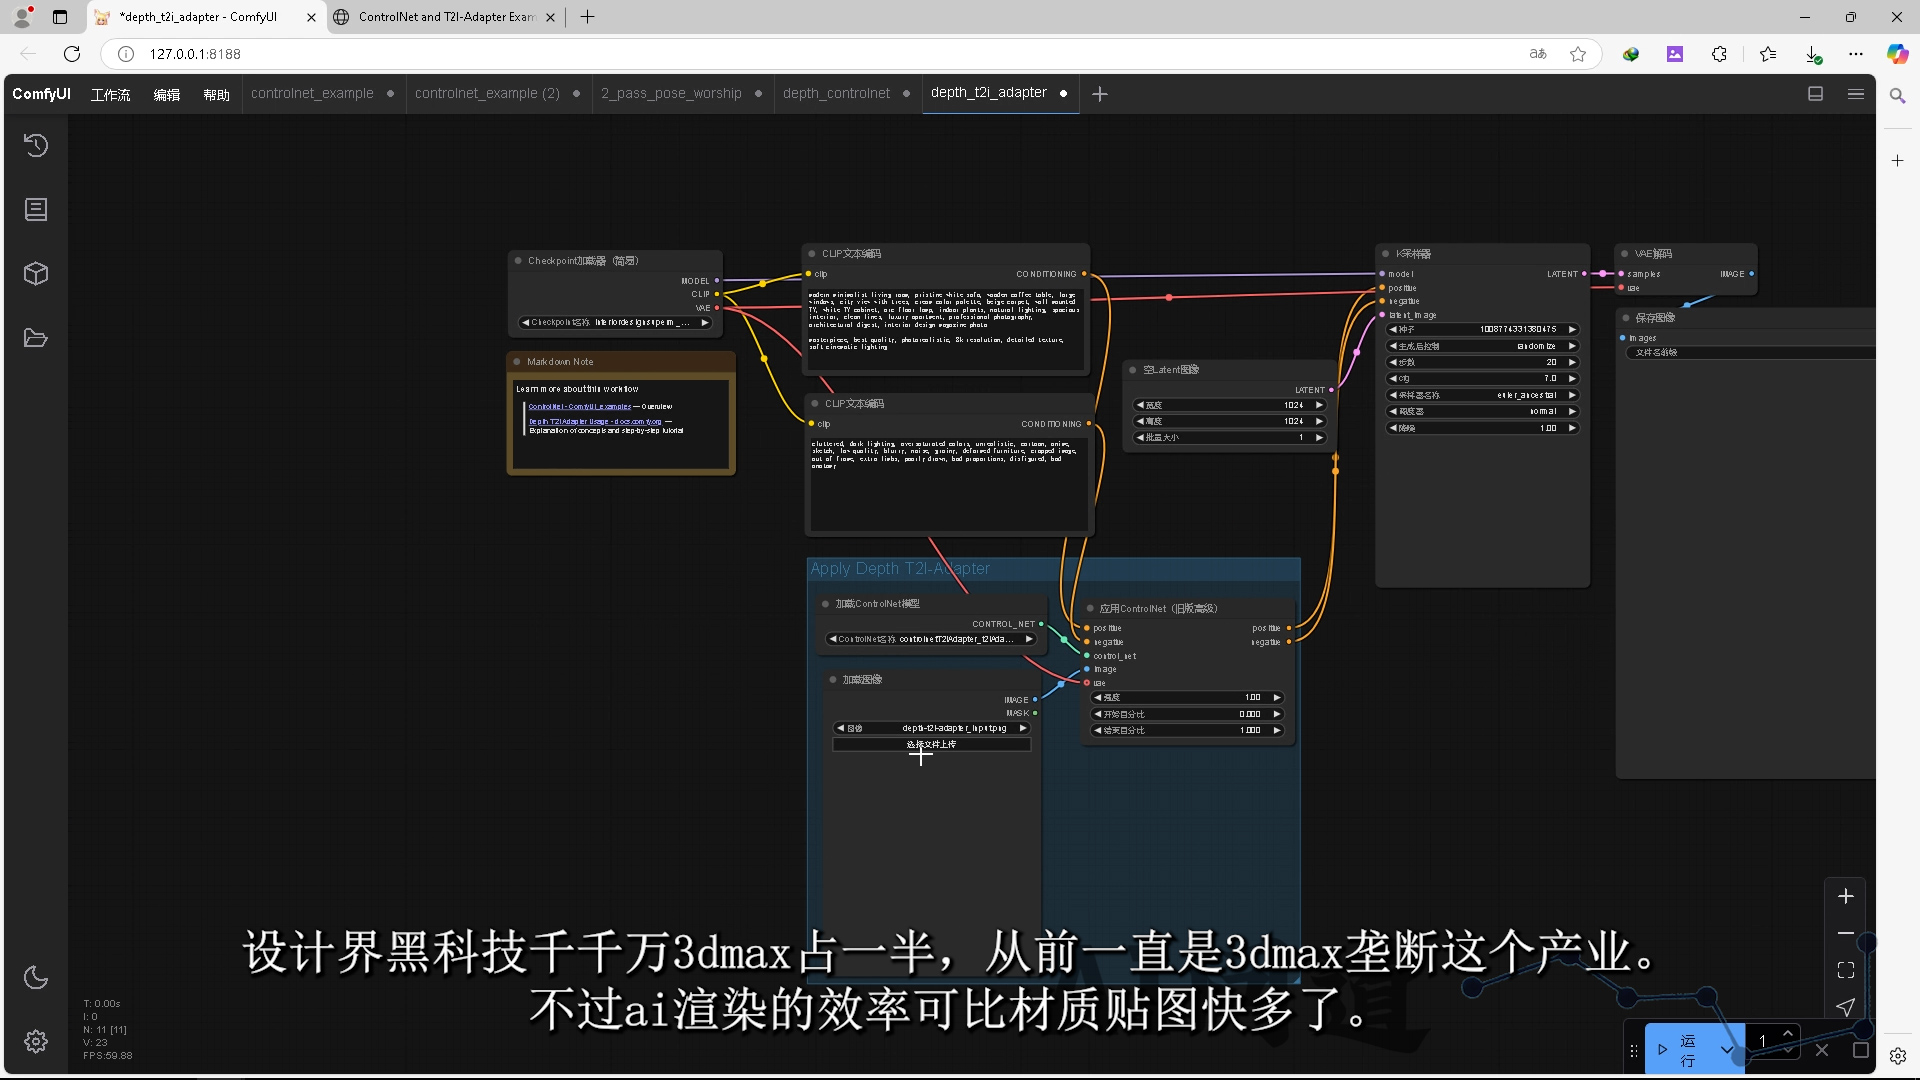Add new workflow tab with plus
This screenshot has width=1920, height=1080.
coord(1100,94)
